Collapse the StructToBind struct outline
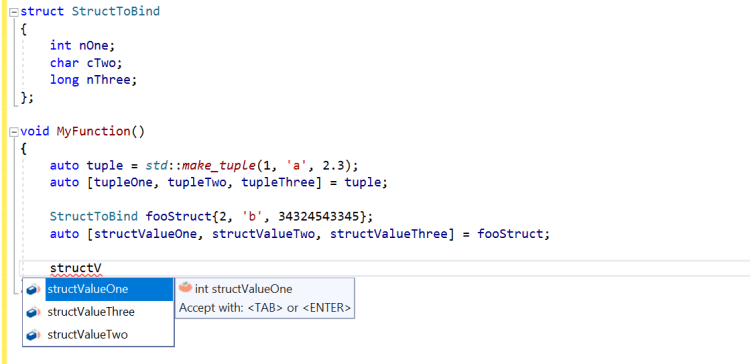Viewport: 750px width, 364px height. (x=13, y=12)
